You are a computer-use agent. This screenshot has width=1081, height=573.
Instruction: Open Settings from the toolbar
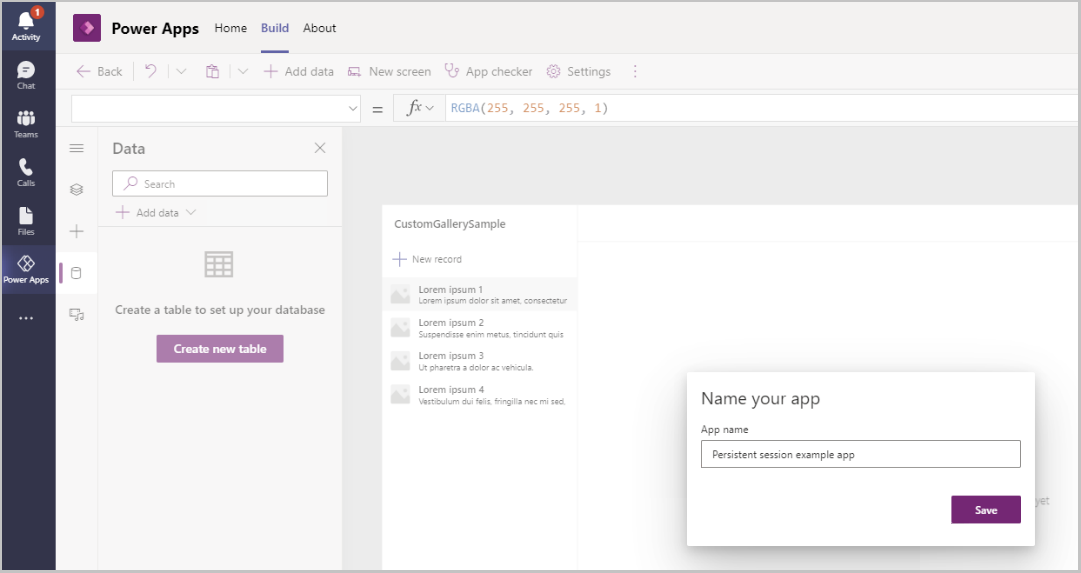tap(578, 72)
